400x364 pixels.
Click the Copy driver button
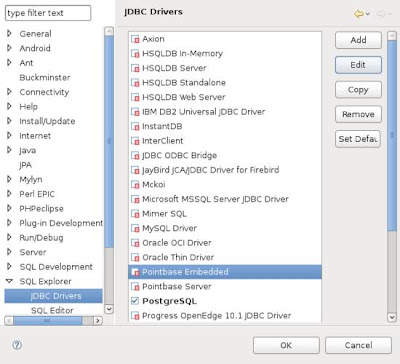(x=358, y=90)
